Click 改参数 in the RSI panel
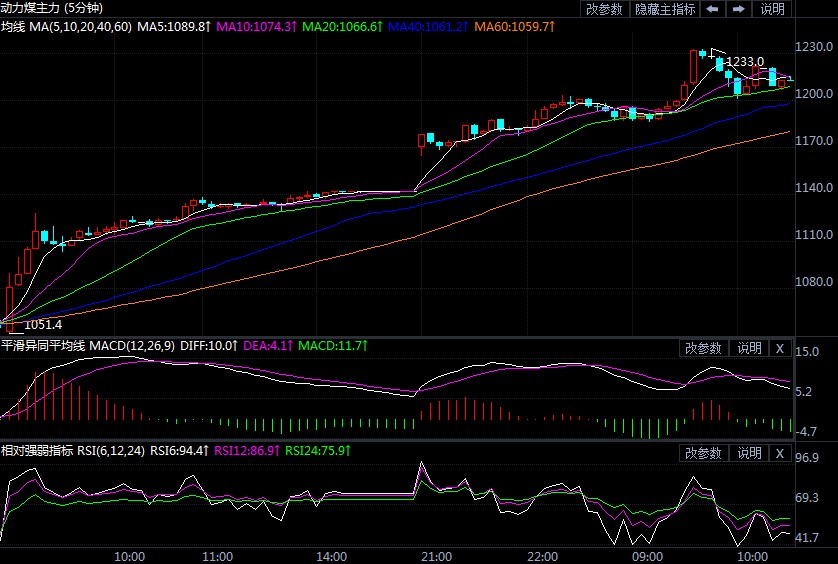Screen dimensions: 838x564 703,453
